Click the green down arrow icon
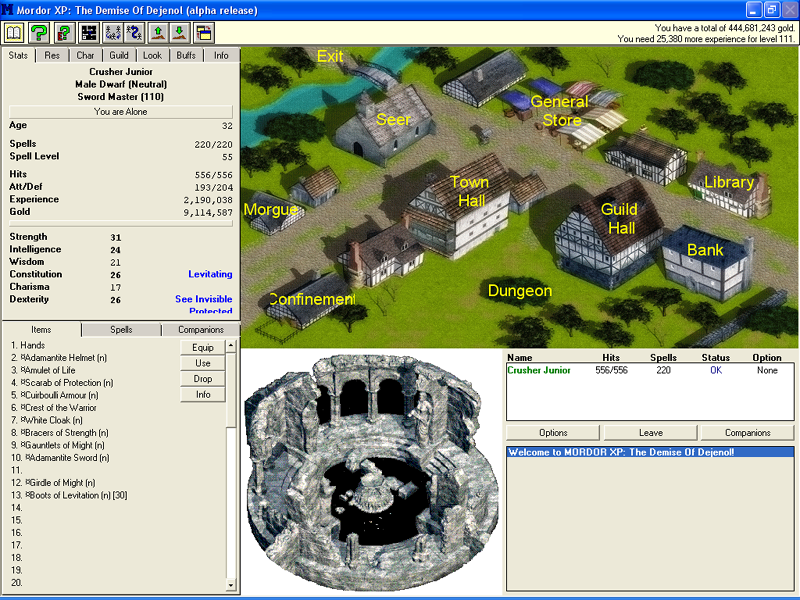Screen dimensions: 800x600 pos(181,32)
